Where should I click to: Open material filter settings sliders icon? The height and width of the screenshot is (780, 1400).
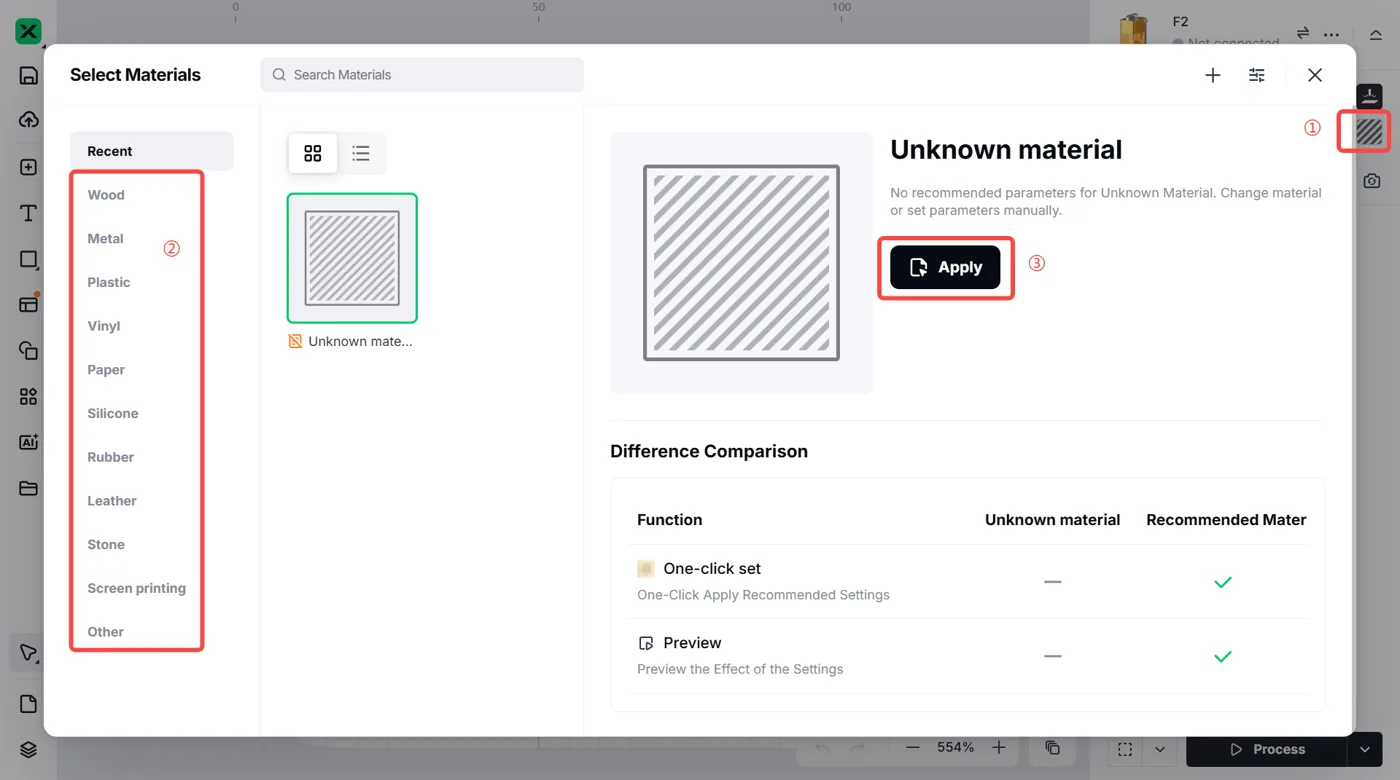click(x=1257, y=75)
